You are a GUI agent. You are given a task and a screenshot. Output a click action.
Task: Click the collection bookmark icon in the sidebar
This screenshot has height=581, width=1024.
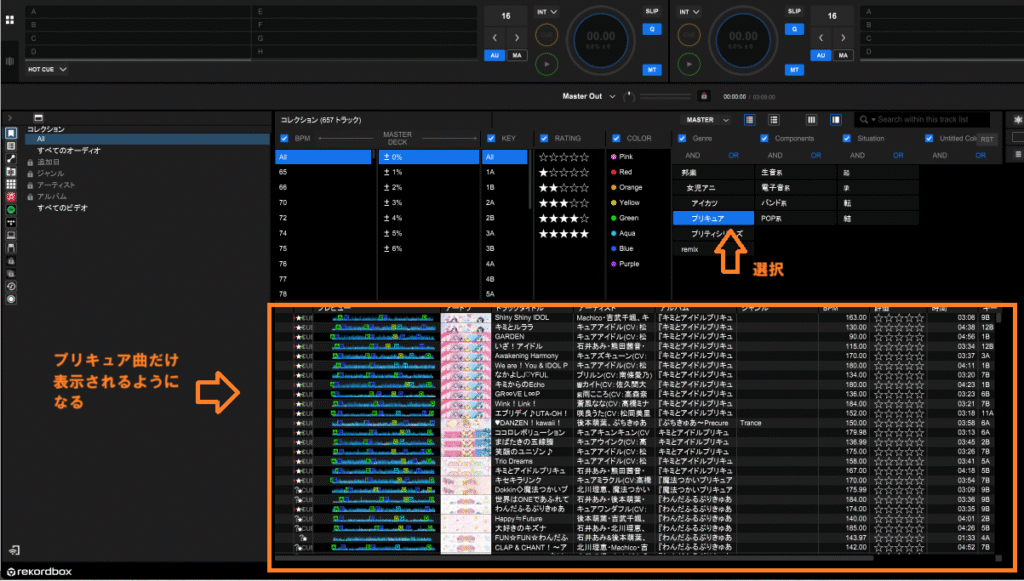[x=11, y=133]
